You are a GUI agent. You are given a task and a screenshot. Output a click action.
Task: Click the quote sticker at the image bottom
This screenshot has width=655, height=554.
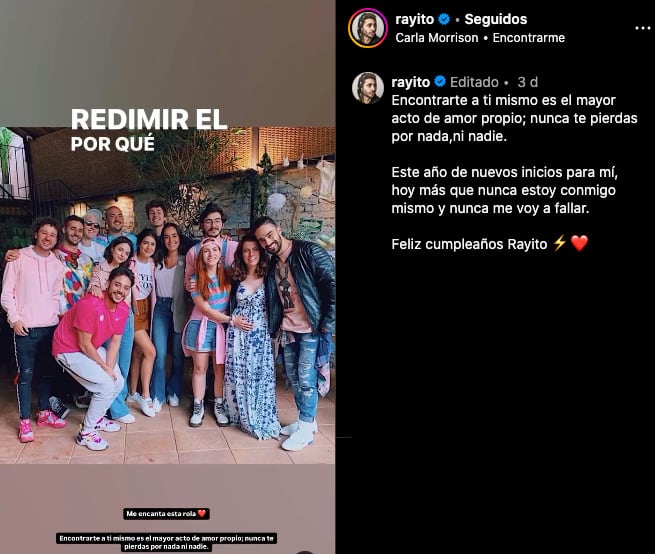pyautogui.click(x=166, y=542)
